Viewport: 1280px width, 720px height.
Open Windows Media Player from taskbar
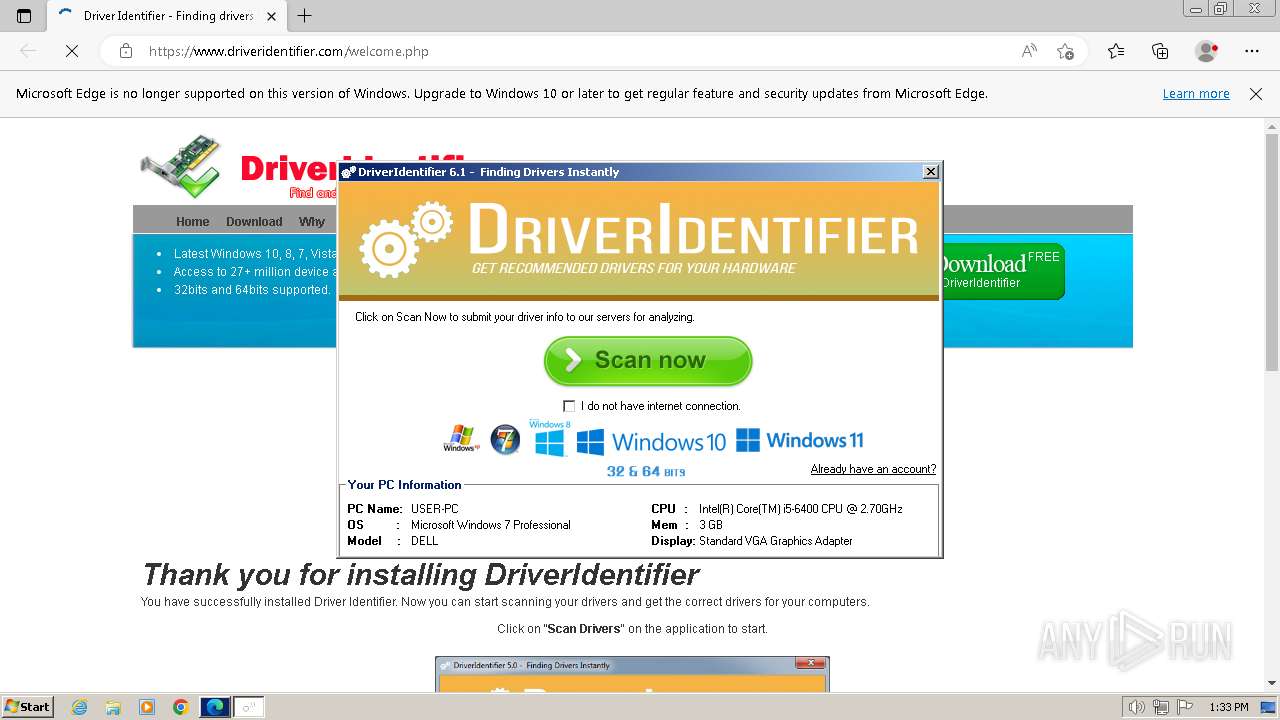tap(147, 707)
